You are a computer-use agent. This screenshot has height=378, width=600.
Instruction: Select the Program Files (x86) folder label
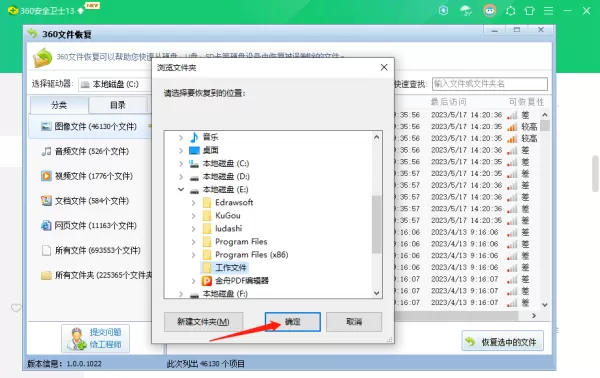251,255
